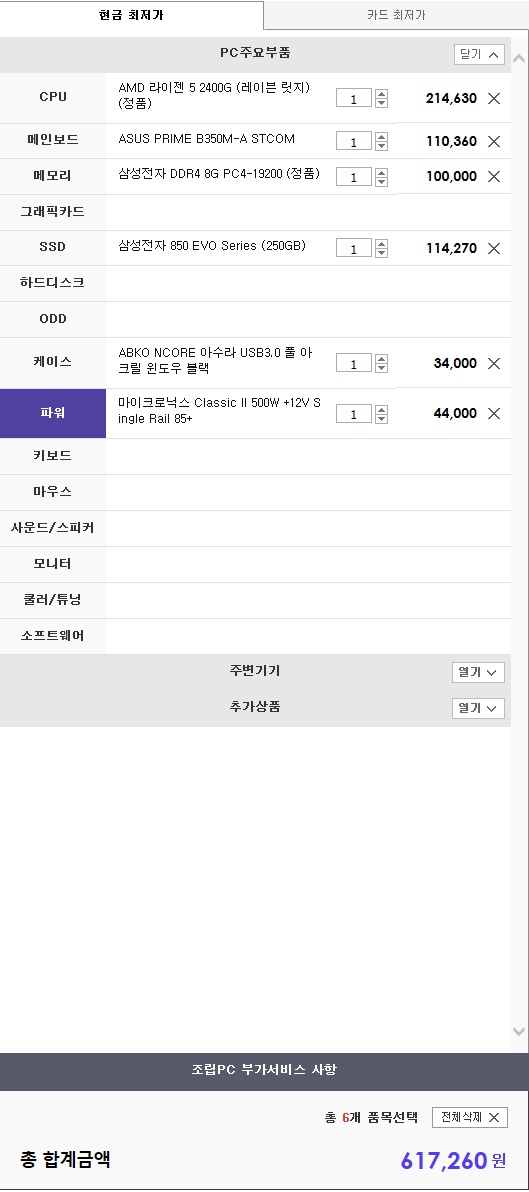
Task: Expand the 주변기기 section with 열기
Action: click(478, 672)
